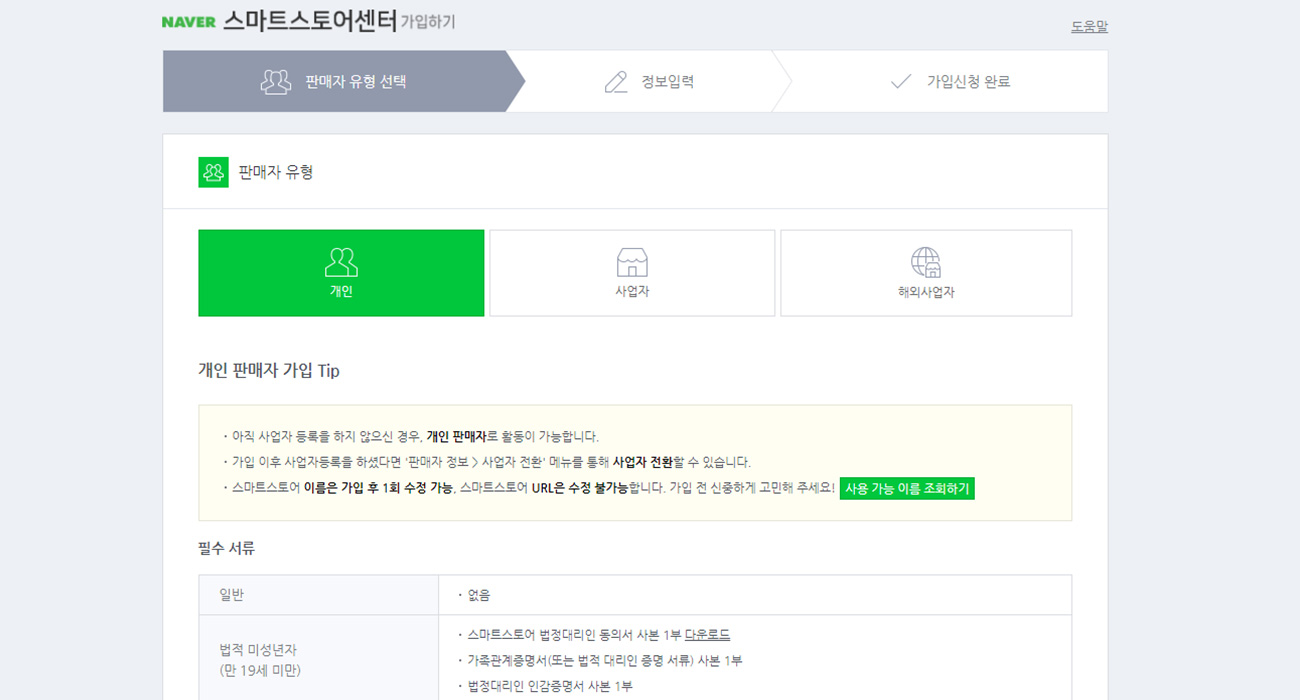Viewport: 1300px width, 700px height.
Task: Choose the 사업자 seller type
Action: click(632, 273)
